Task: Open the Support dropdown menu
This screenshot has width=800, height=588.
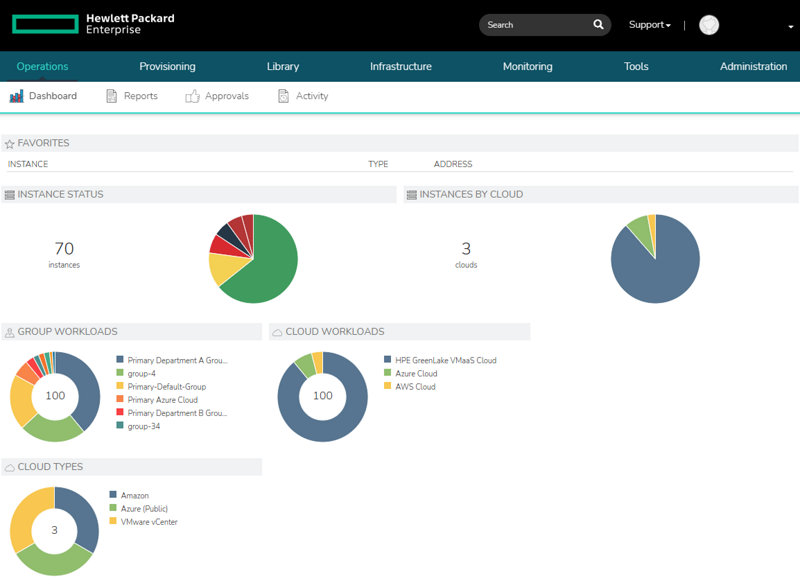Action: click(x=649, y=25)
